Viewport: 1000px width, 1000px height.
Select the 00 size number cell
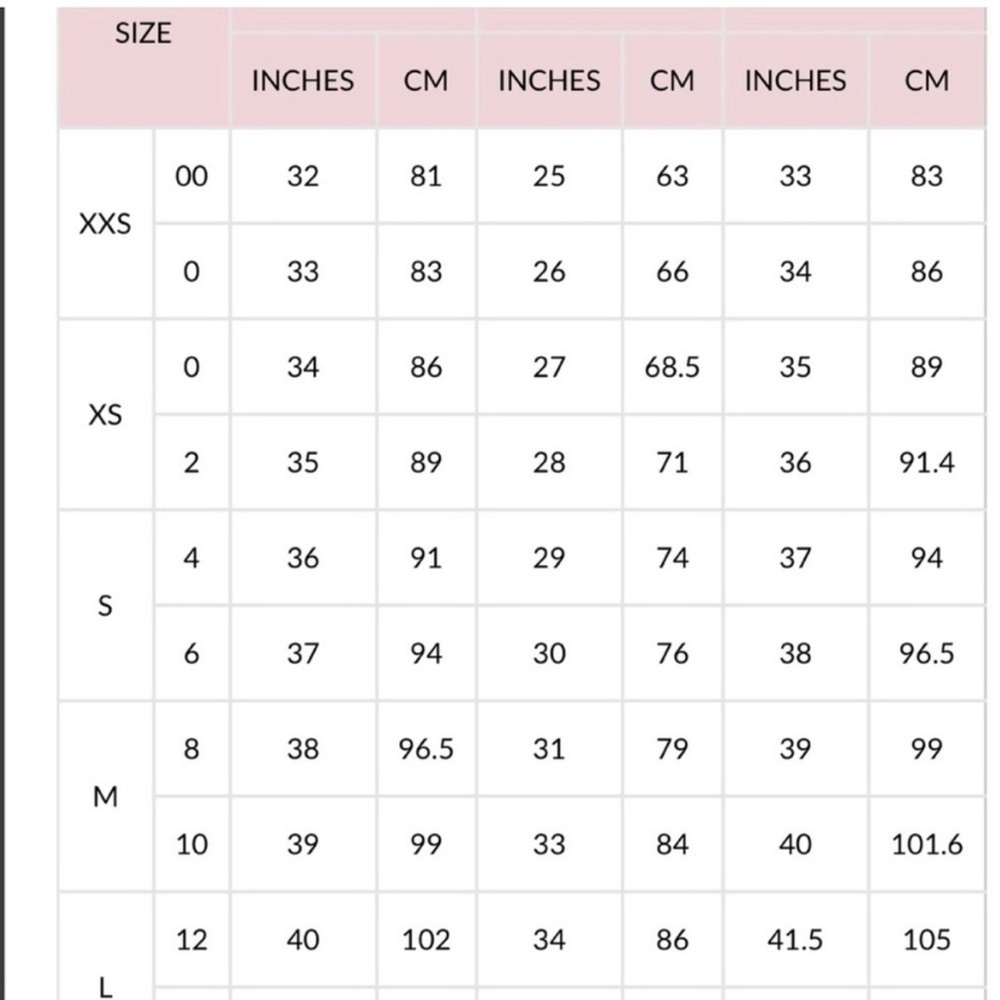[191, 176]
